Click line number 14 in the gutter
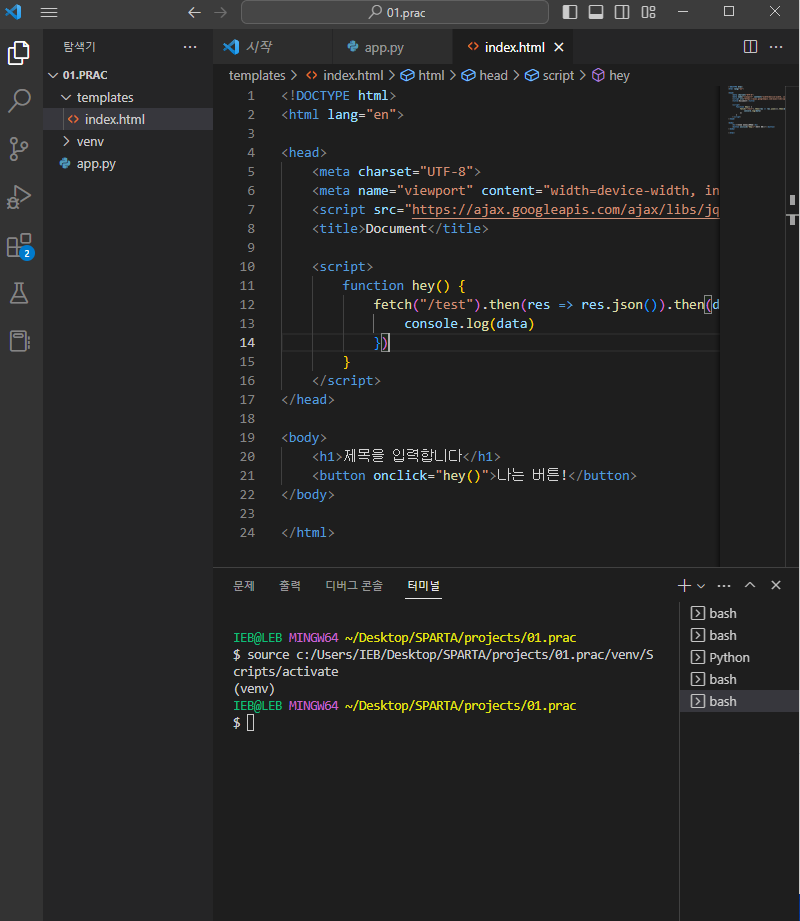The width and height of the screenshot is (800, 921). pyautogui.click(x=247, y=343)
